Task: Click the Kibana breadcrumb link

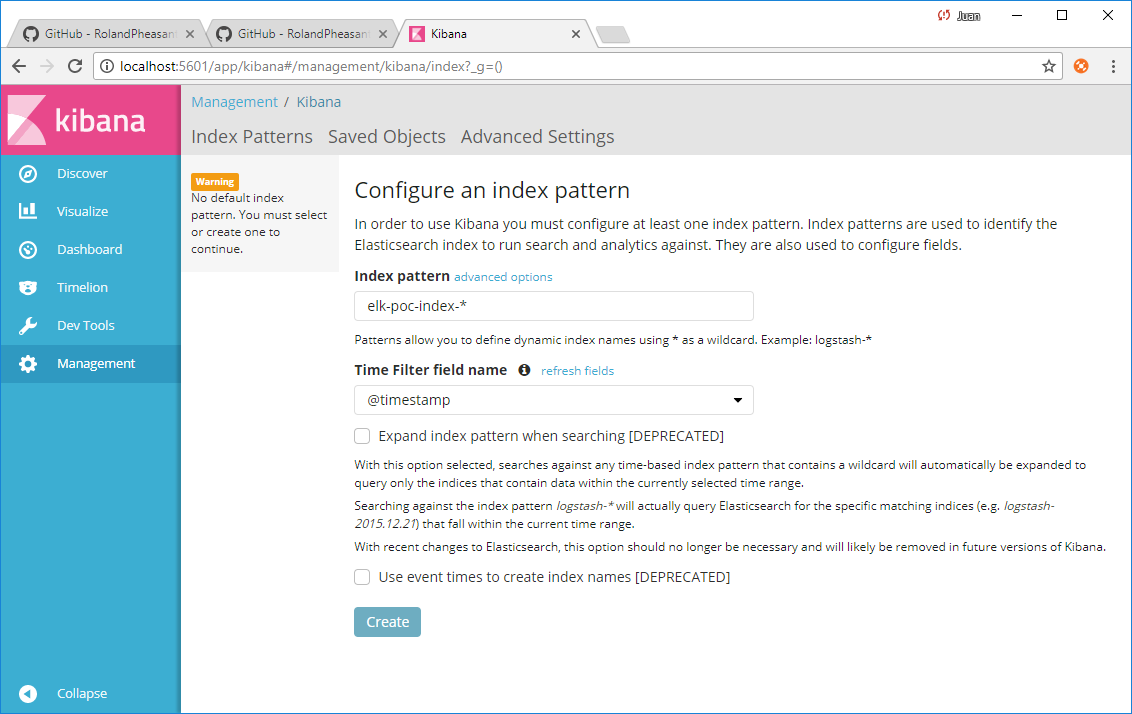Action: [318, 102]
